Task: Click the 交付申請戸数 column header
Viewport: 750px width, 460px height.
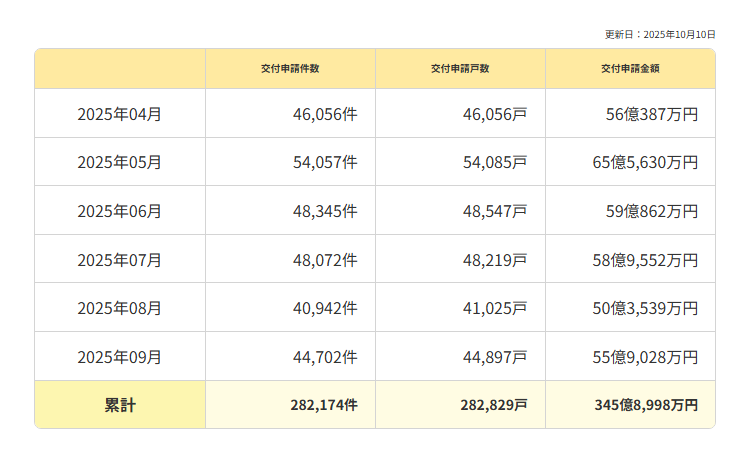Action: (x=460, y=69)
